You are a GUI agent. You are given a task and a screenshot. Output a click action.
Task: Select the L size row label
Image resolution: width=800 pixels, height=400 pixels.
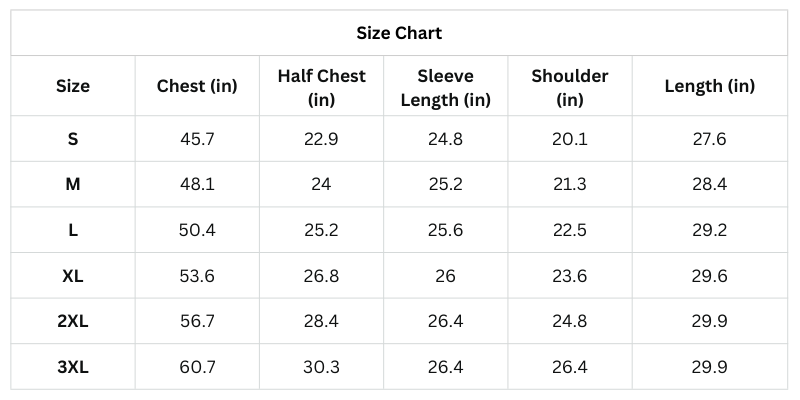(73, 230)
